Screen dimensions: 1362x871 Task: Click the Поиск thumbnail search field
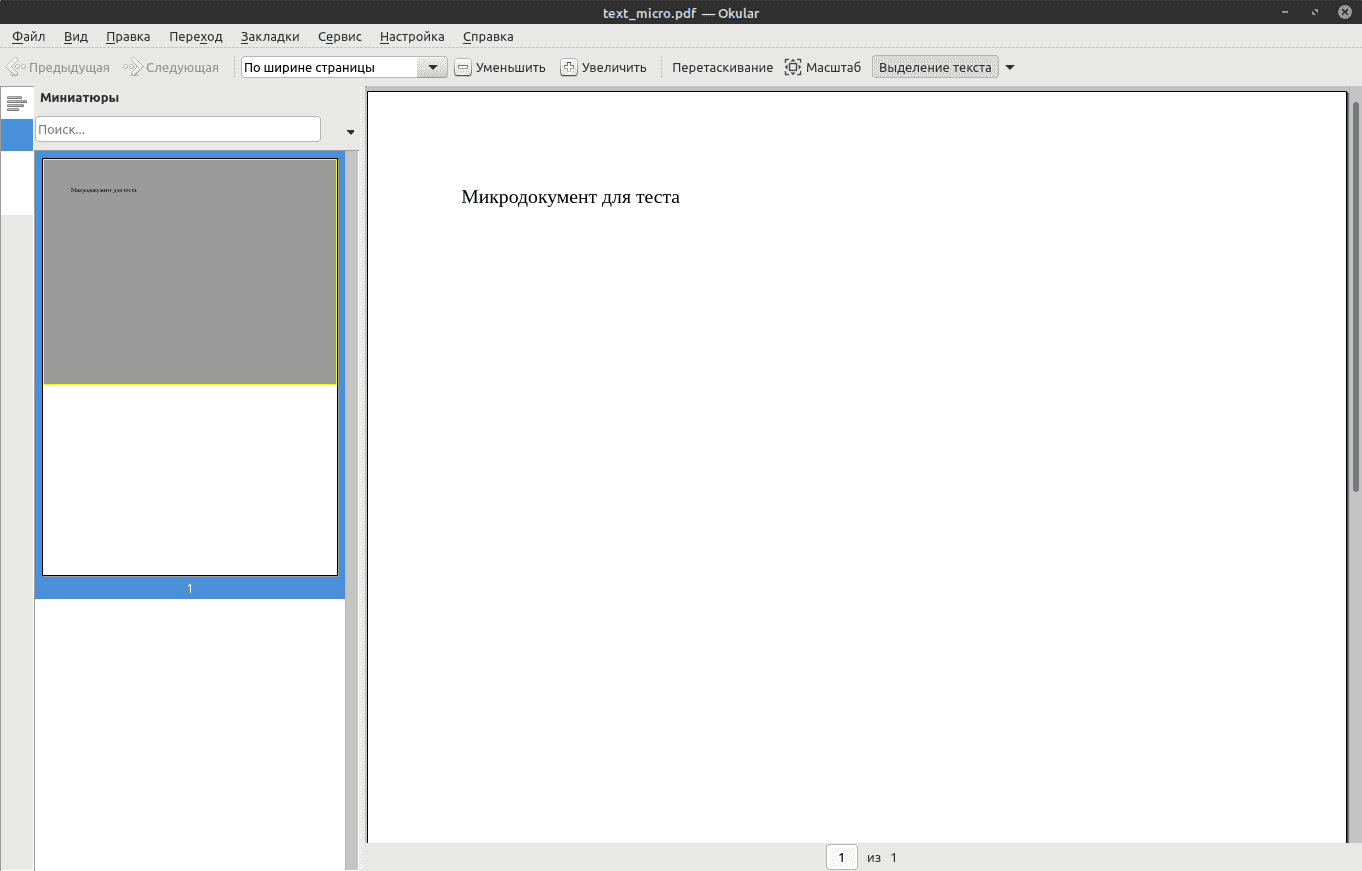[x=178, y=129]
